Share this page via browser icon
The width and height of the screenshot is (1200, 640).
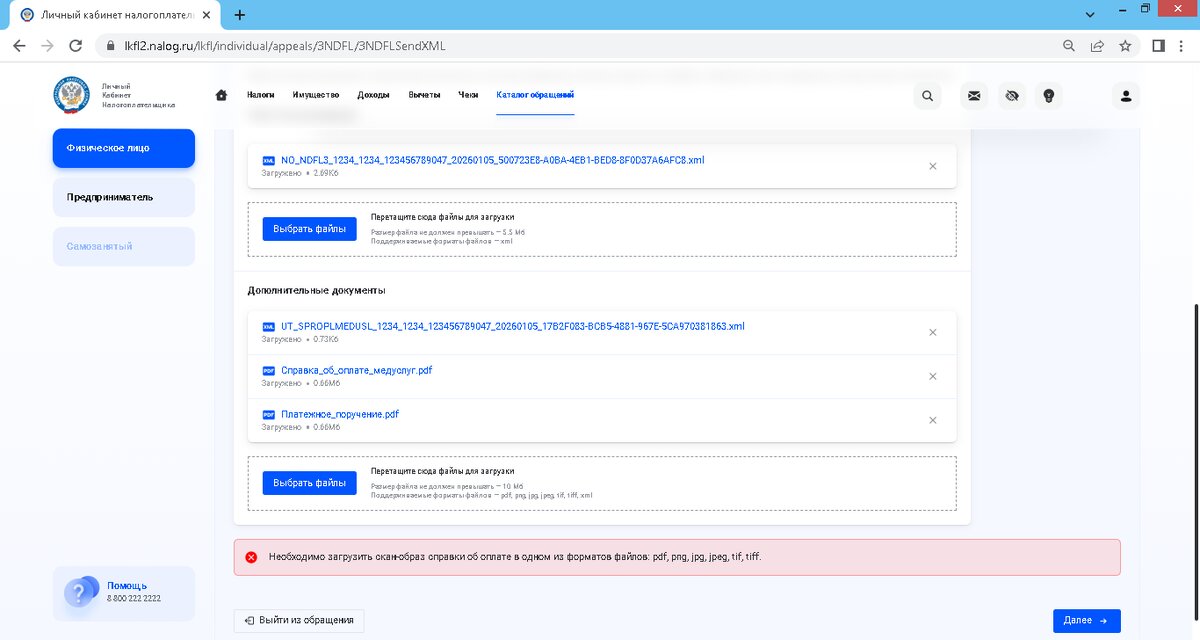(x=1097, y=45)
